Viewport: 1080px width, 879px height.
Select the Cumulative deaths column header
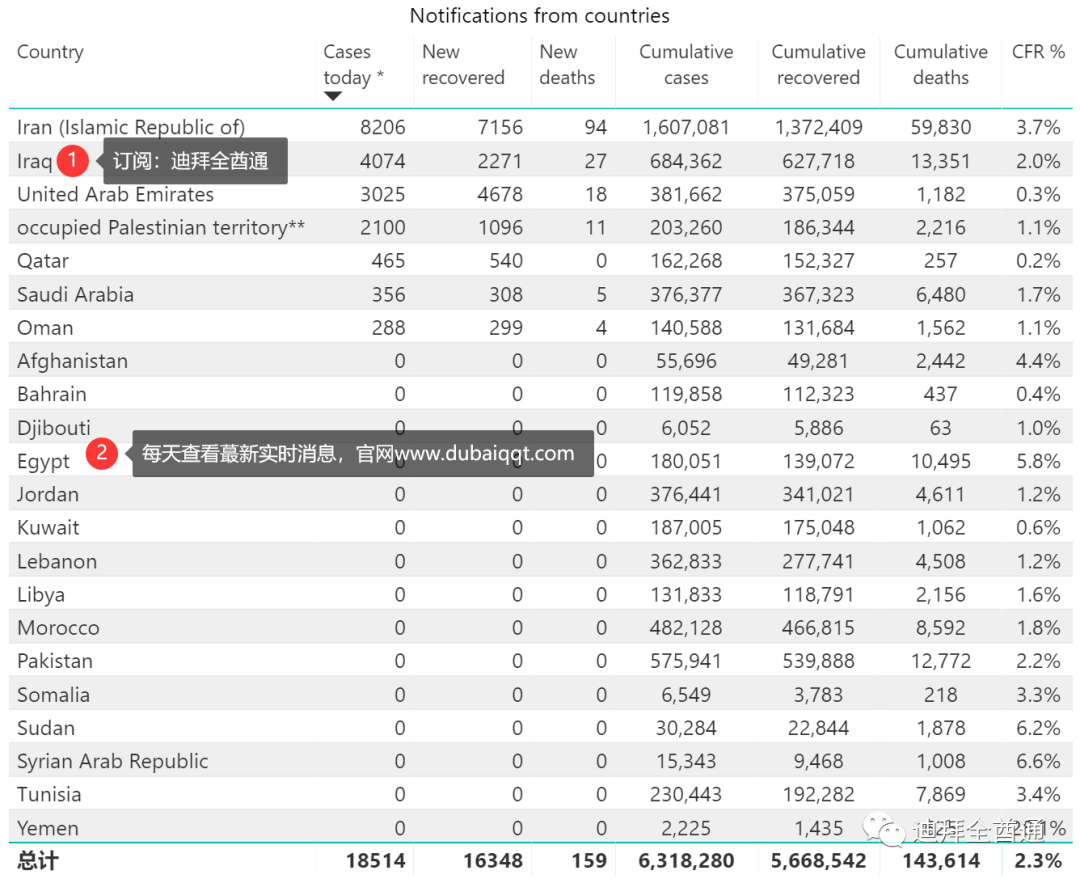point(941,65)
